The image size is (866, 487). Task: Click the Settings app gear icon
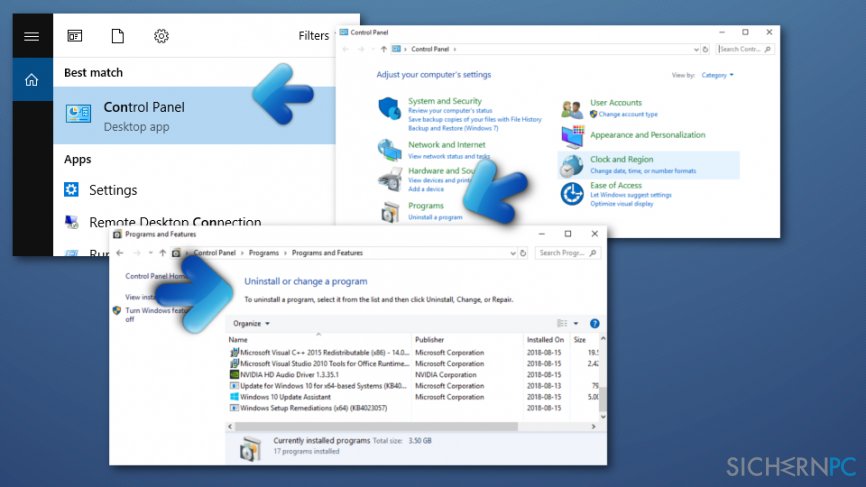tap(71, 189)
